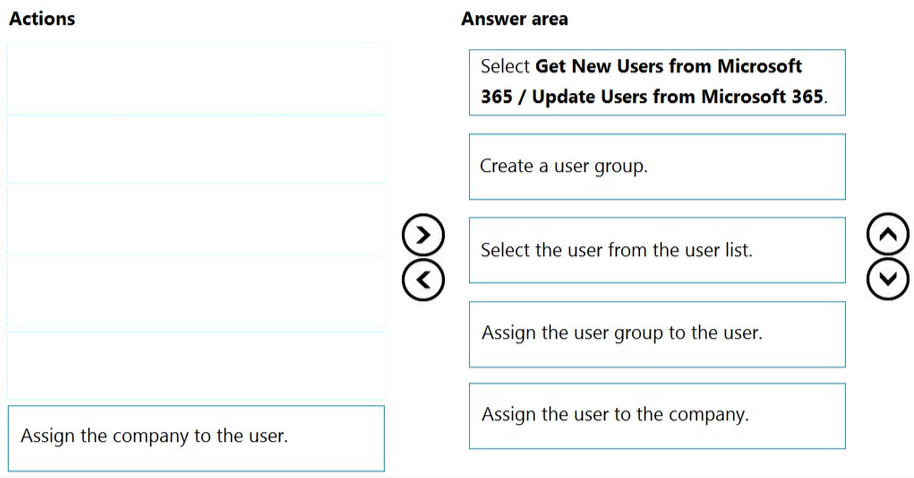The height and width of the screenshot is (478, 914).
Task: Select the 'Create a user group' step
Action: (657, 166)
